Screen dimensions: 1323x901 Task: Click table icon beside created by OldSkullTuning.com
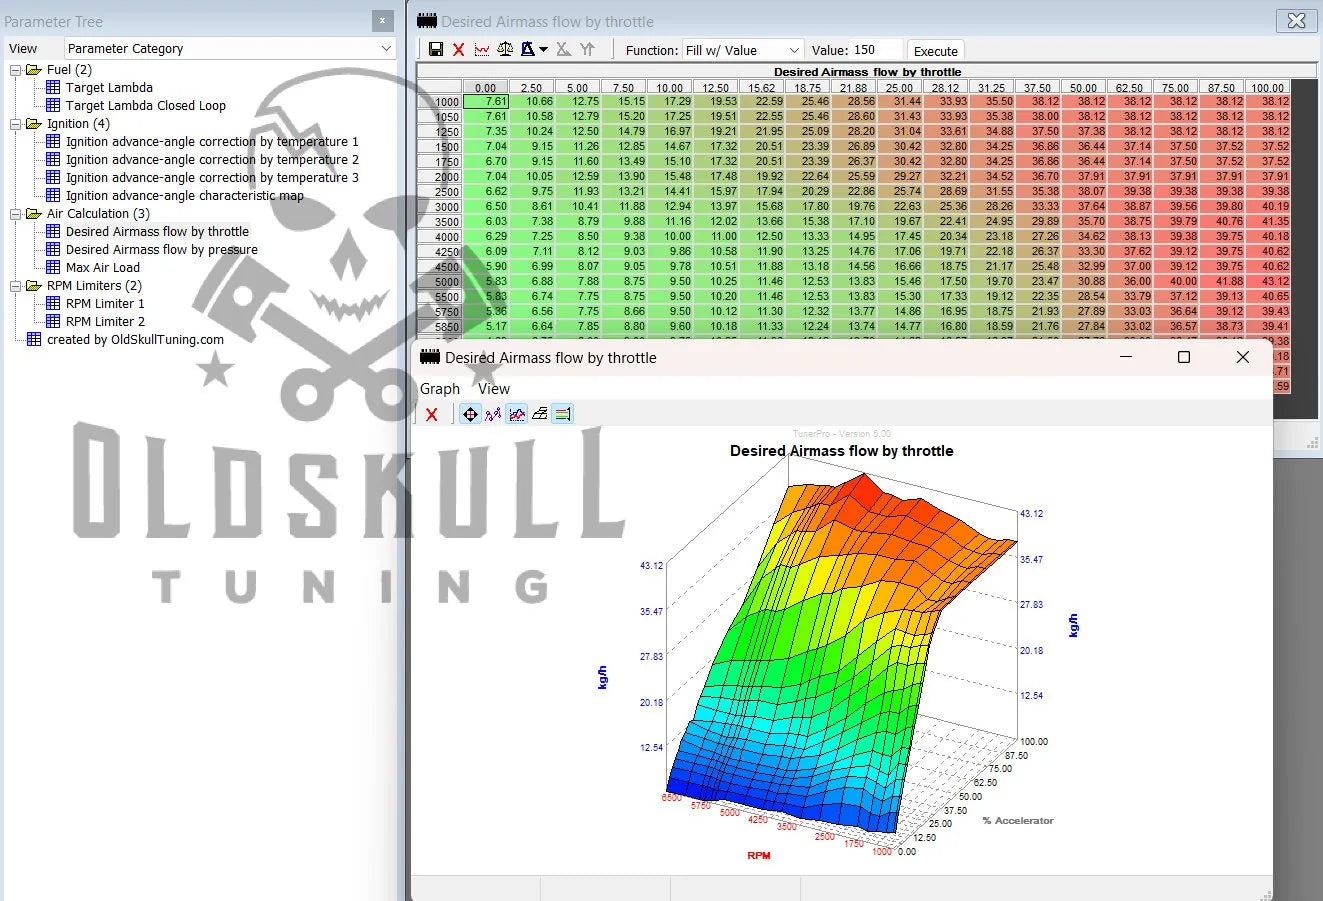click(34, 340)
